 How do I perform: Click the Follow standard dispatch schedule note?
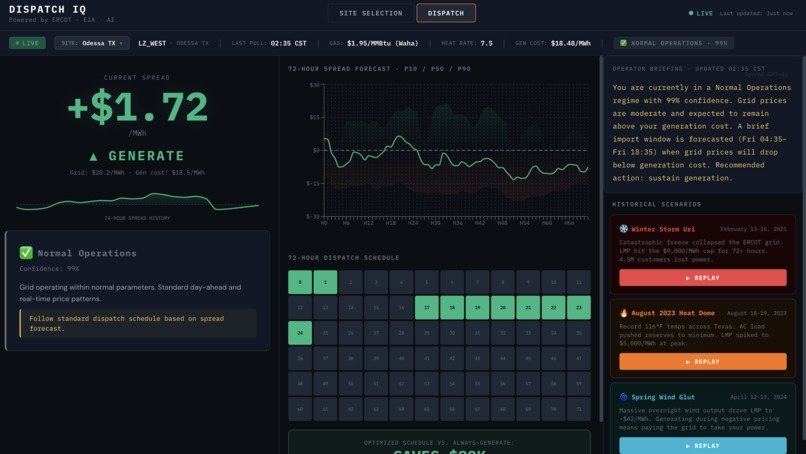tap(138, 323)
